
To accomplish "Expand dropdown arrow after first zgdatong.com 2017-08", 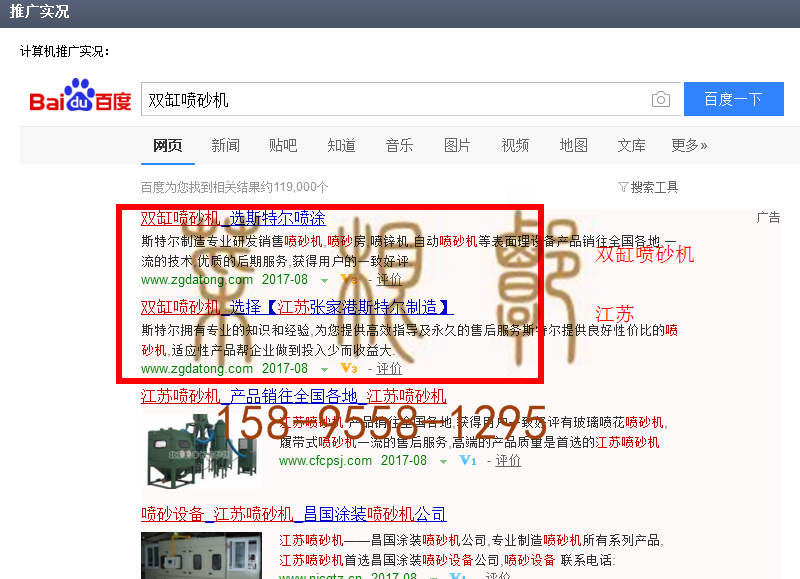I will 324,281.
